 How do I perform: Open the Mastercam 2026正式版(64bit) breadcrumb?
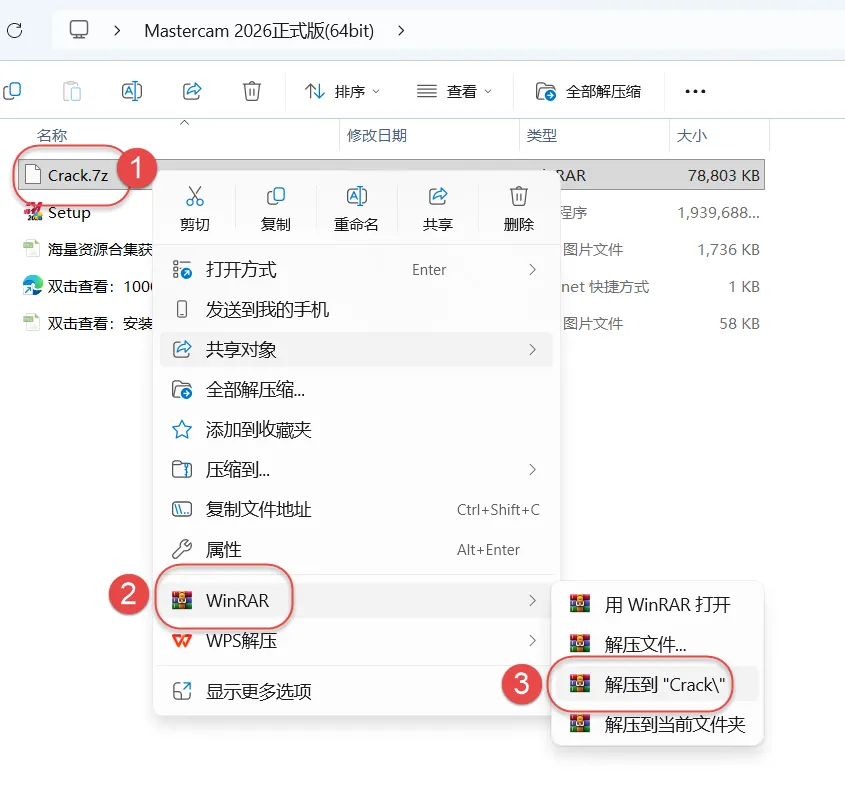click(259, 31)
